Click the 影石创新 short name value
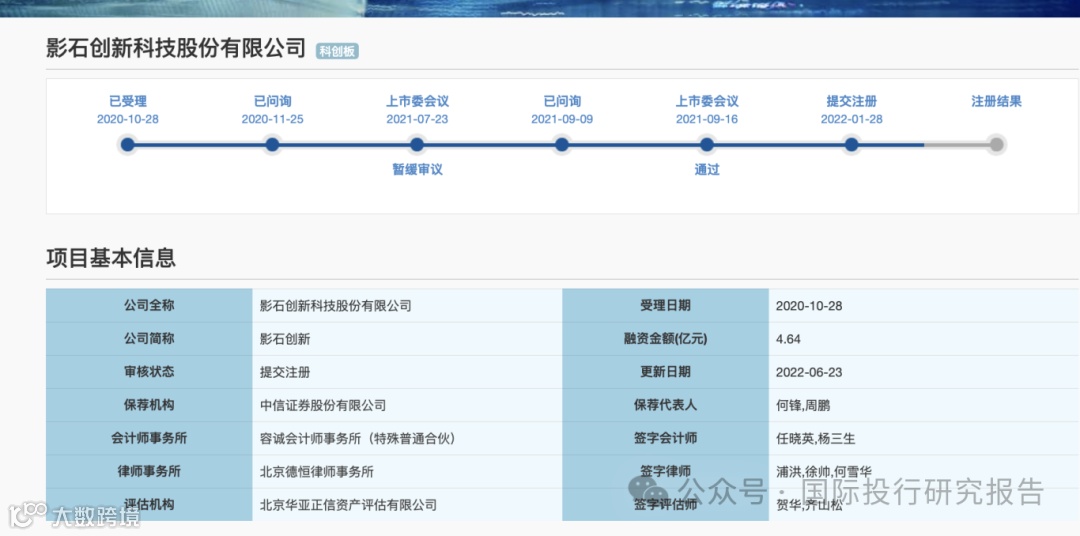The height and width of the screenshot is (536, 1080). coord(285,339)
